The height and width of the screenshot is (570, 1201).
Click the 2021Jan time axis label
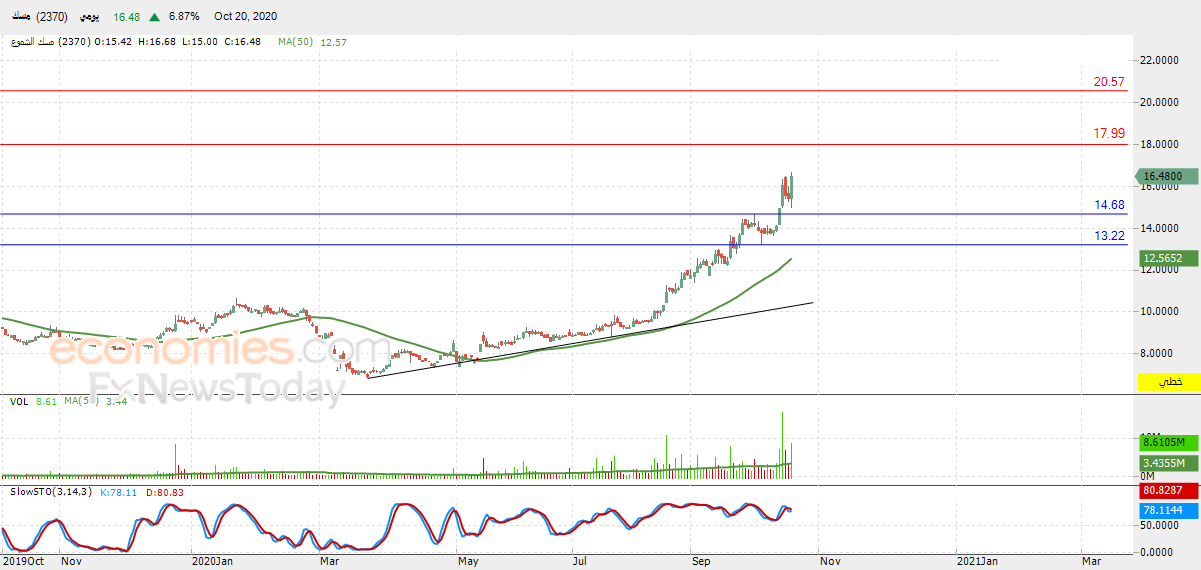click(975, 562)
